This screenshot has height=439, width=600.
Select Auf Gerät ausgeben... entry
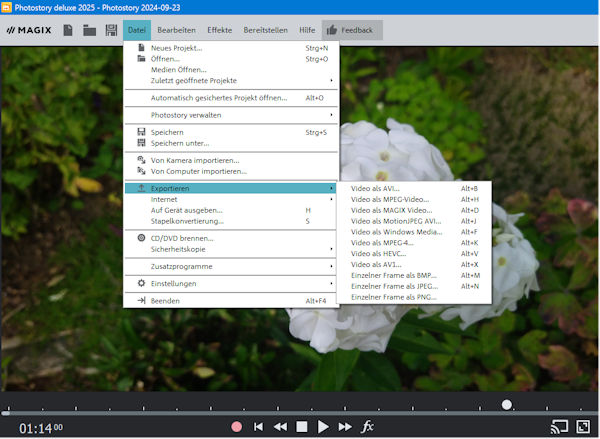click(231, 211)
